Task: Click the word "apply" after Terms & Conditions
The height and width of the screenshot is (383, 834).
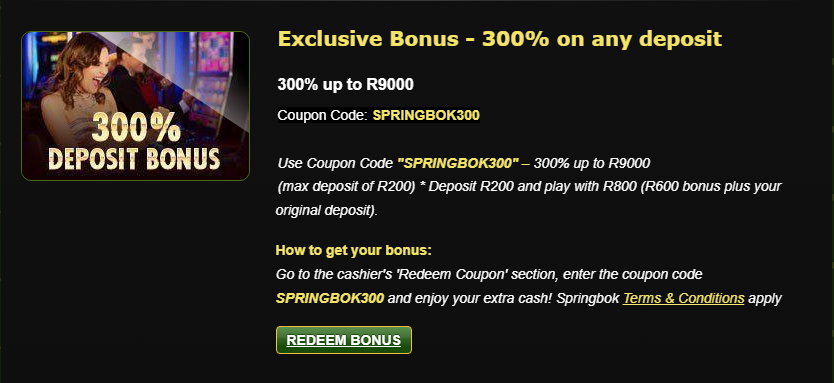Action: pyautogui.click(x=765, y=298)
